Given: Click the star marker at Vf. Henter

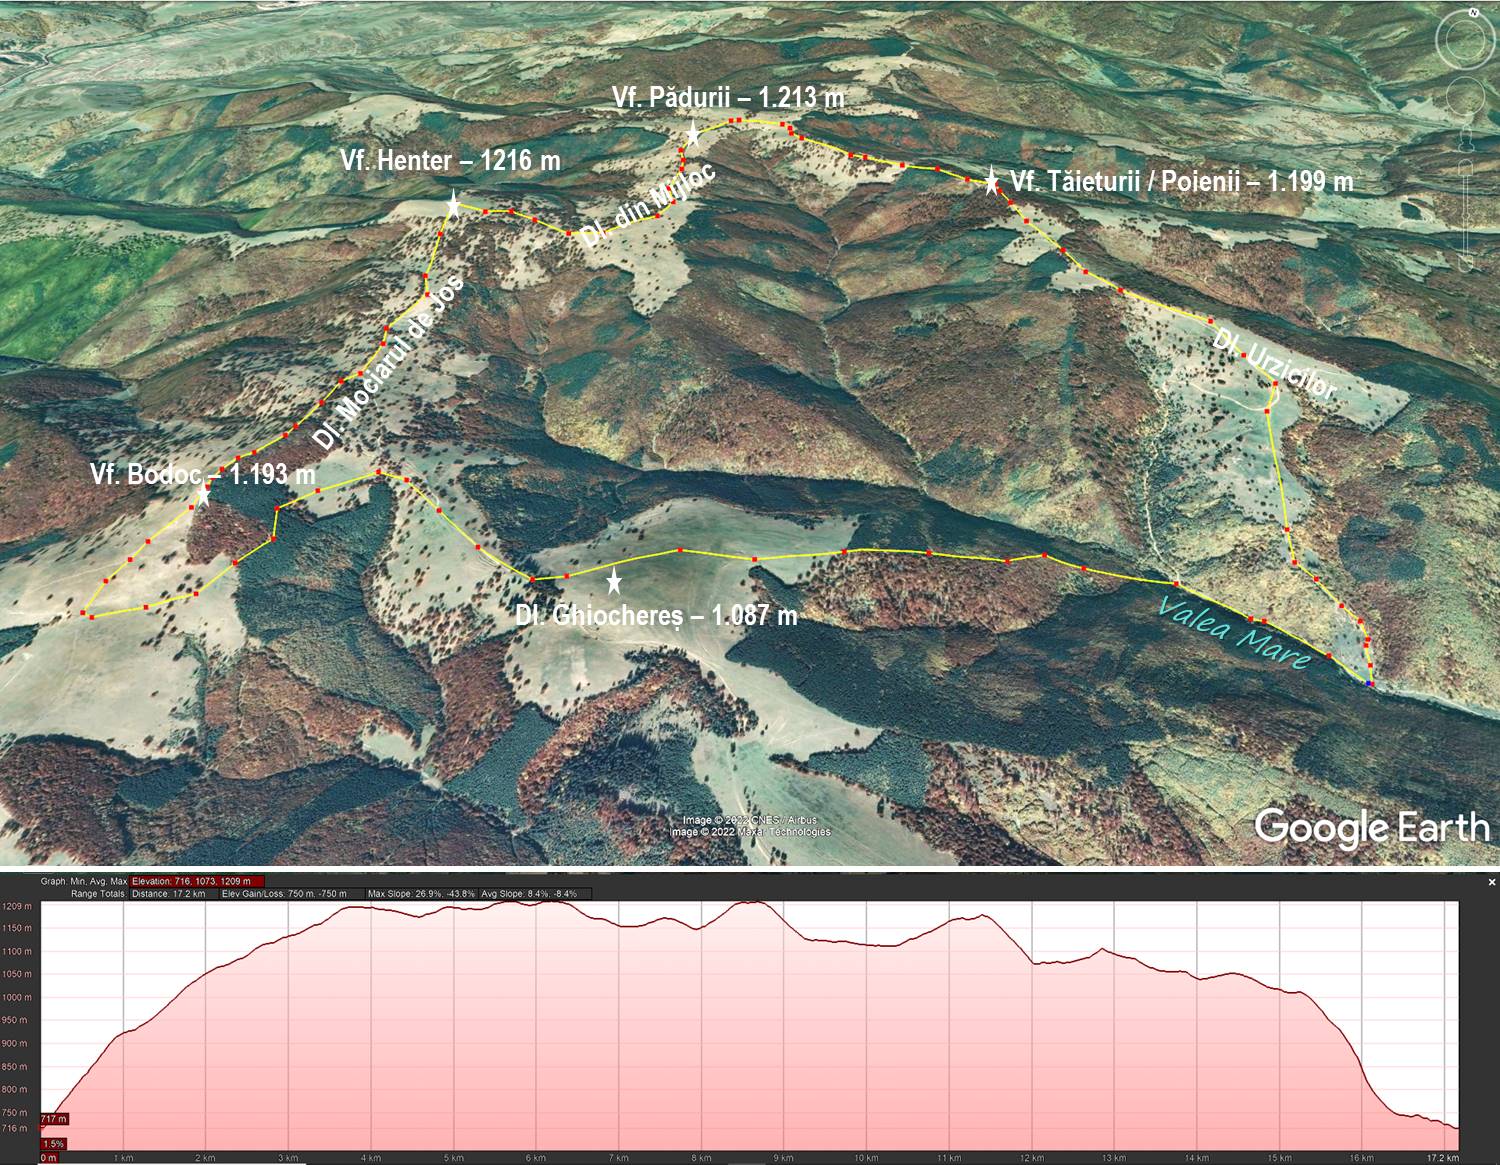Looking at the screenshot, I should 453,205.
